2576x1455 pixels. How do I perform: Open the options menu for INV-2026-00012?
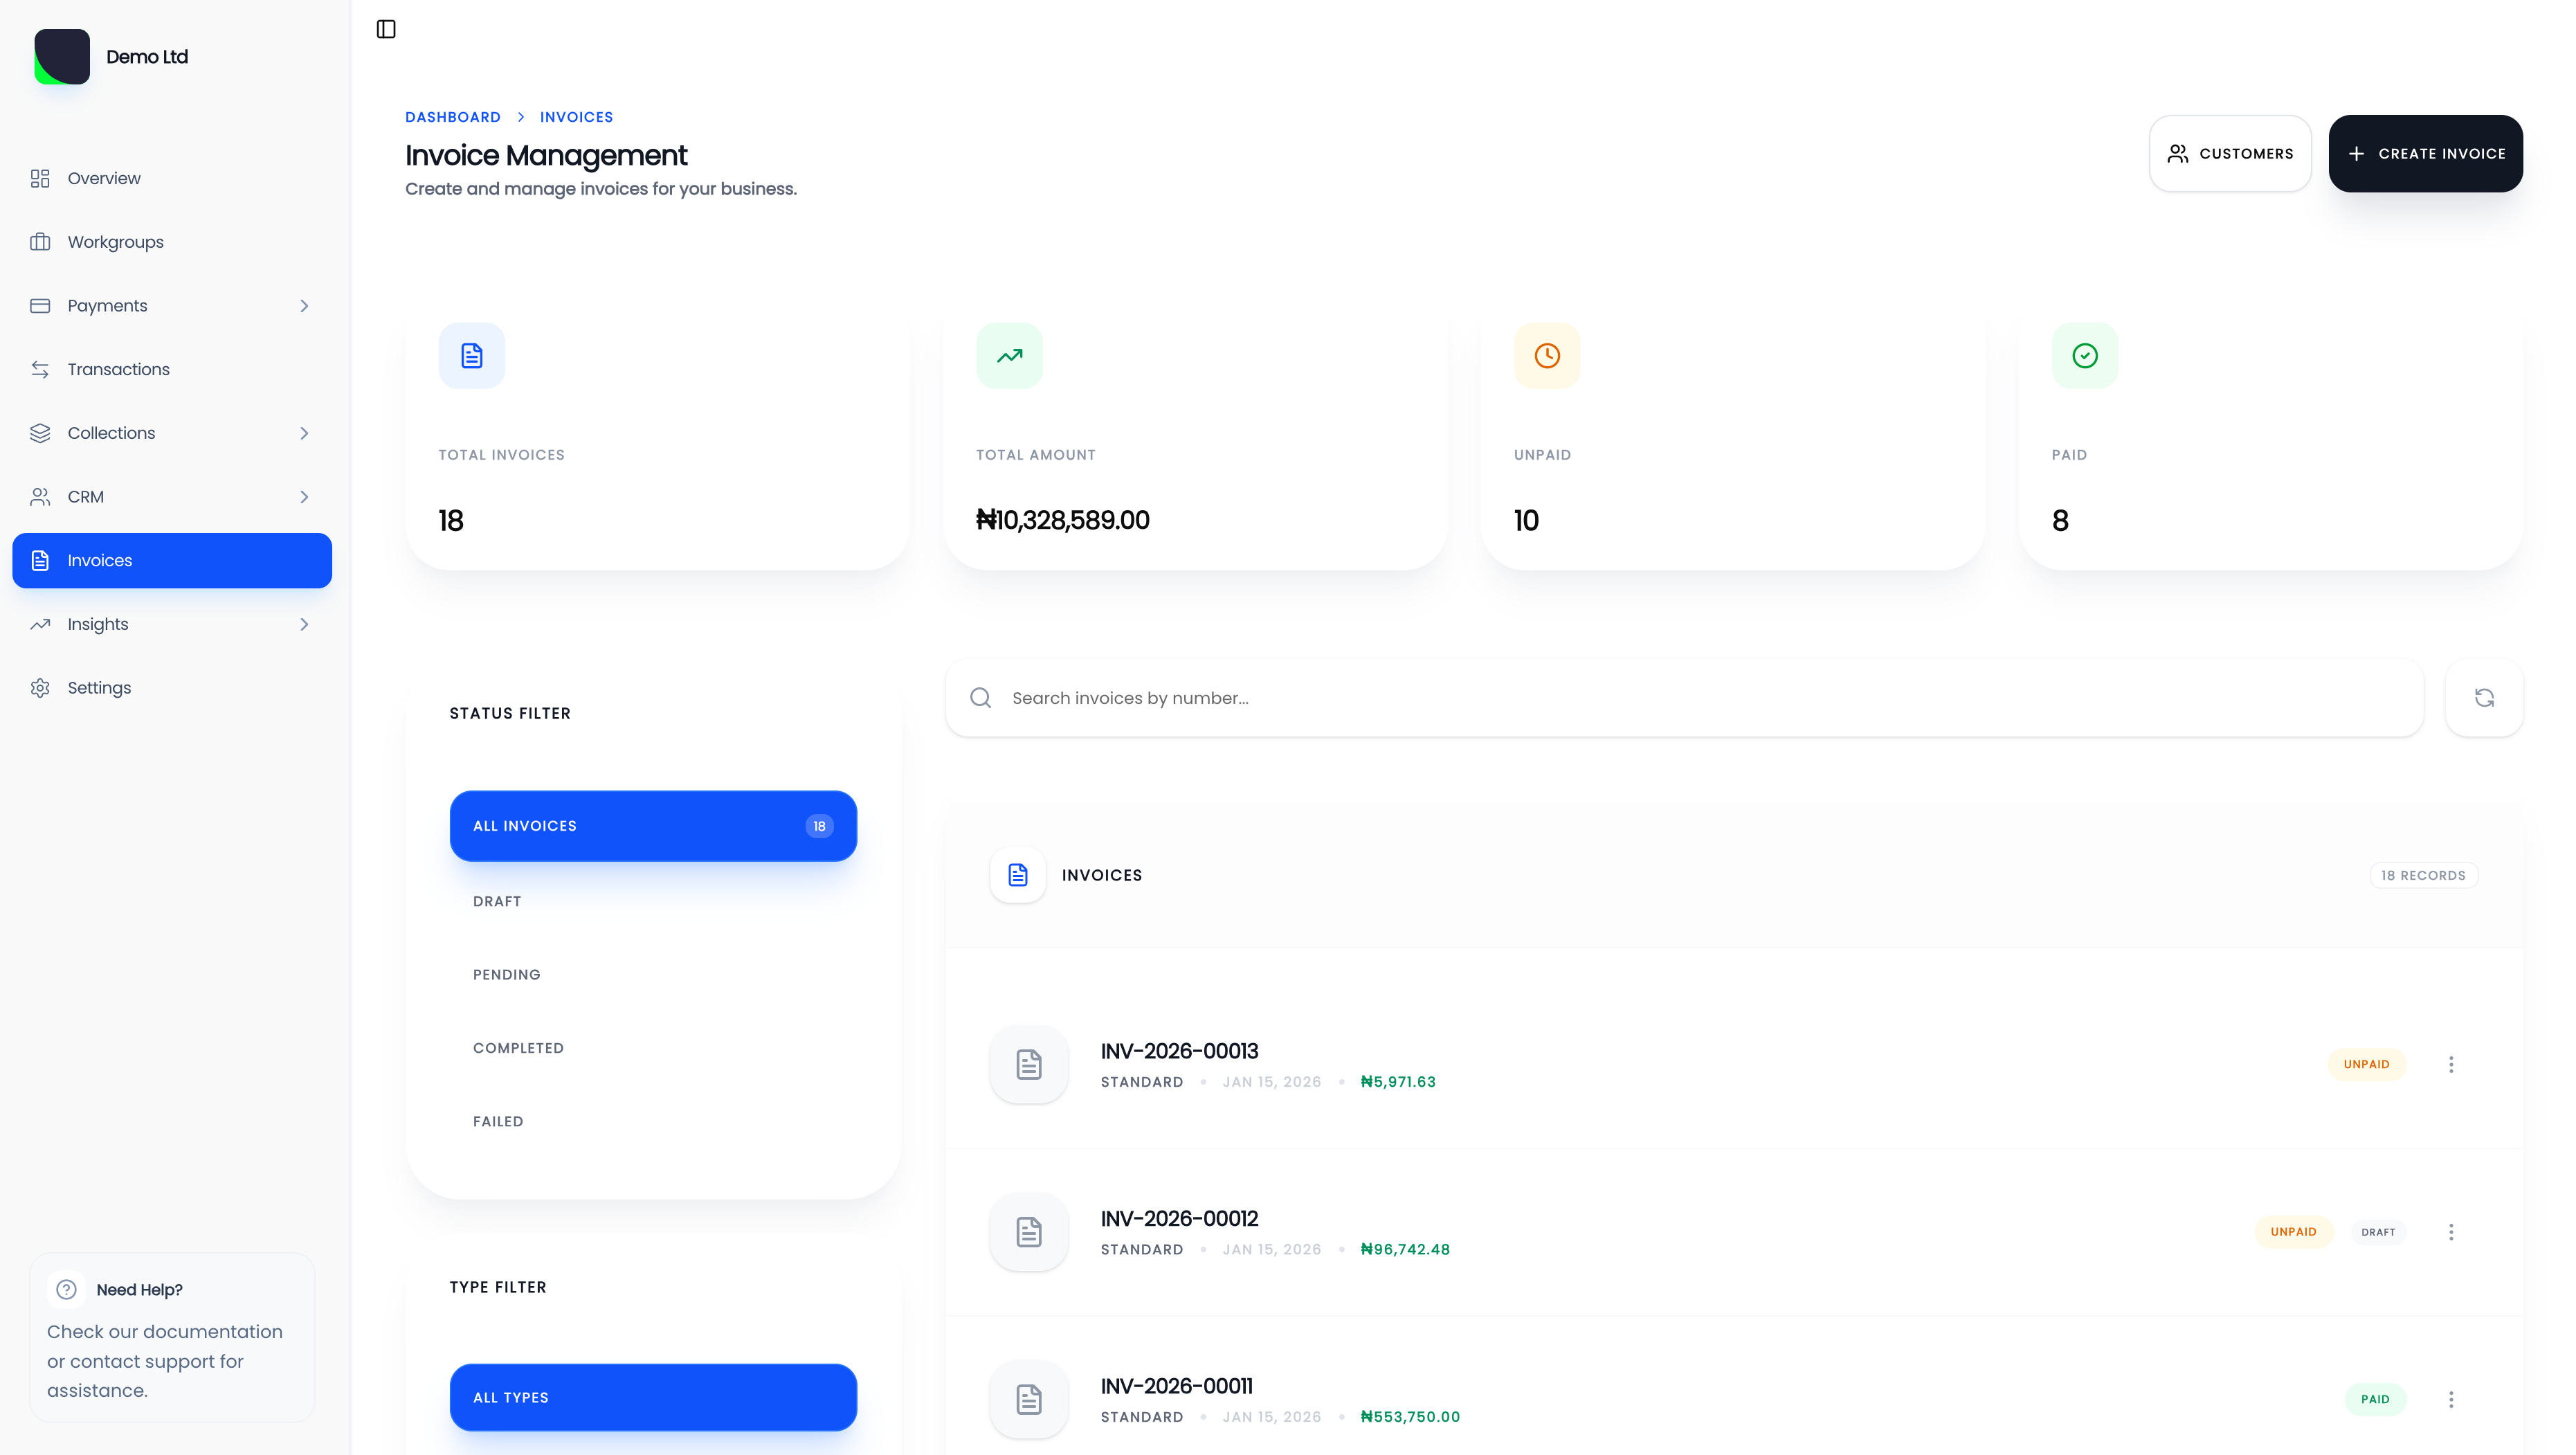[x=2450, y=1232]
